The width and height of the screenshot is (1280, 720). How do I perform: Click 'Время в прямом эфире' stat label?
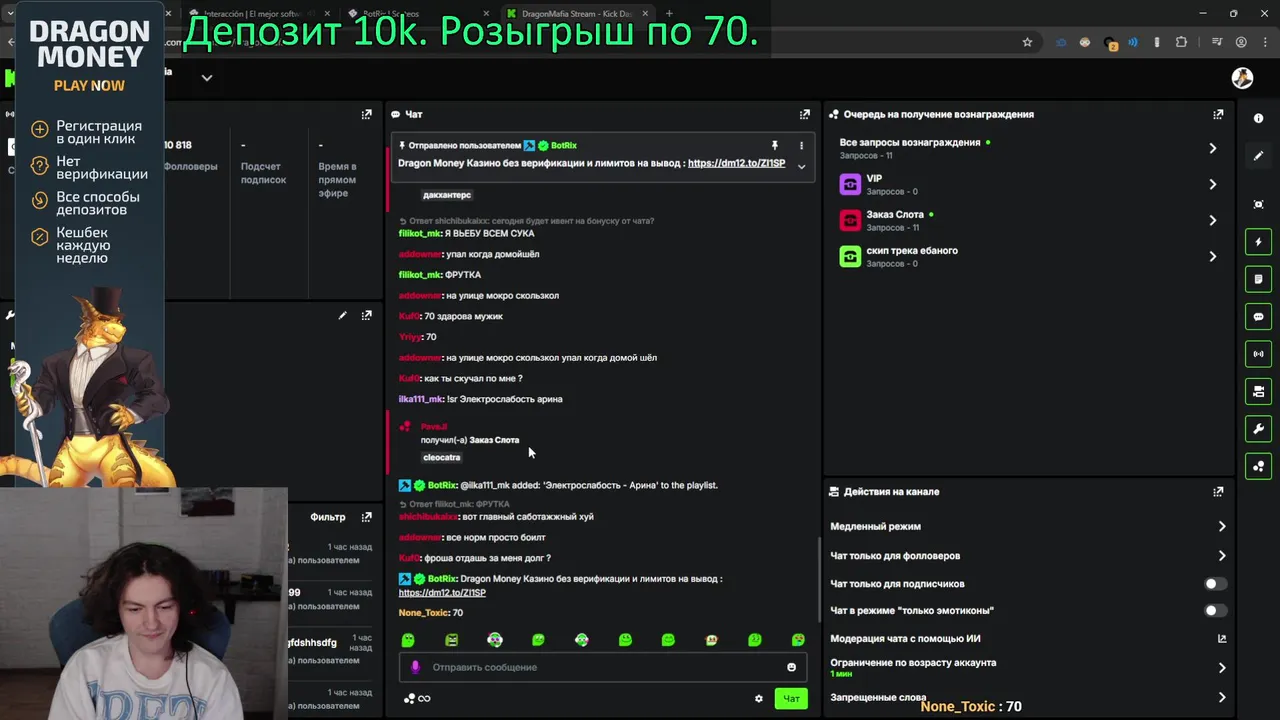click(x=337, y=180)
